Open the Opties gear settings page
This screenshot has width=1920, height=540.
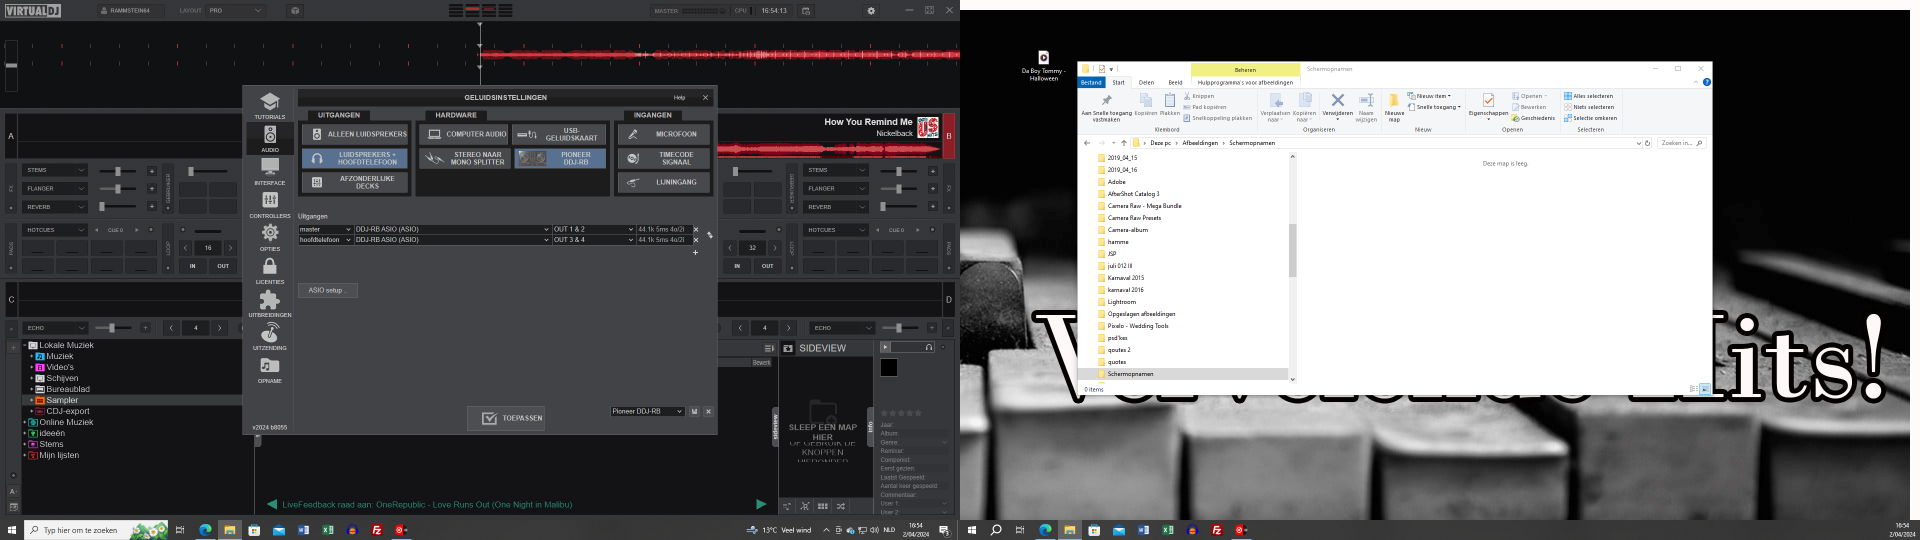point(270,237)
